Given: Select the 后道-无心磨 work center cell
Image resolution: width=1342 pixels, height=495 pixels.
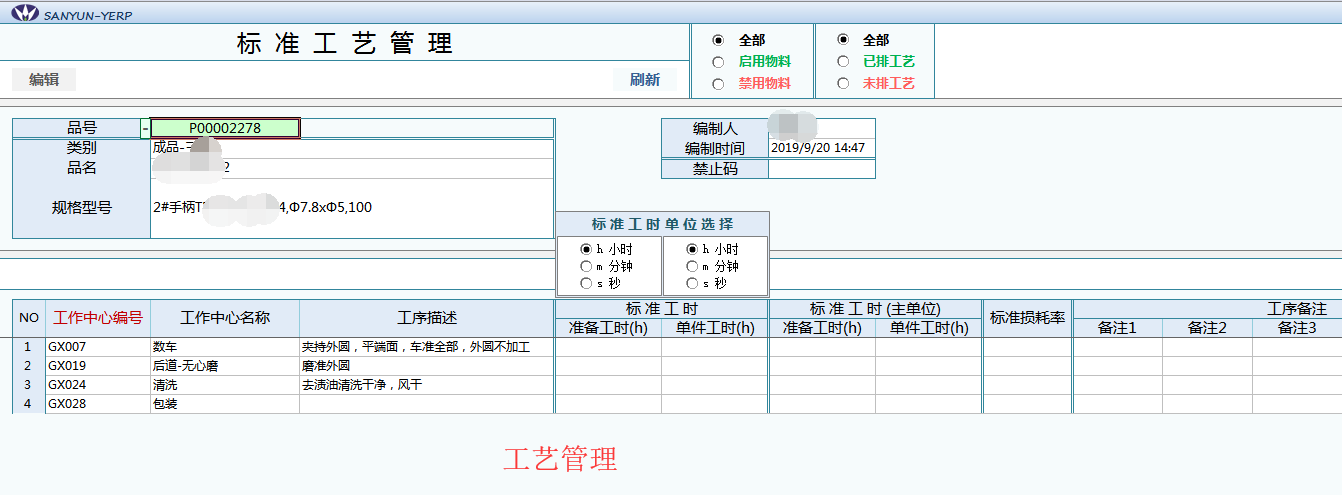Looking at the screenshot, I should coord(224,366).
